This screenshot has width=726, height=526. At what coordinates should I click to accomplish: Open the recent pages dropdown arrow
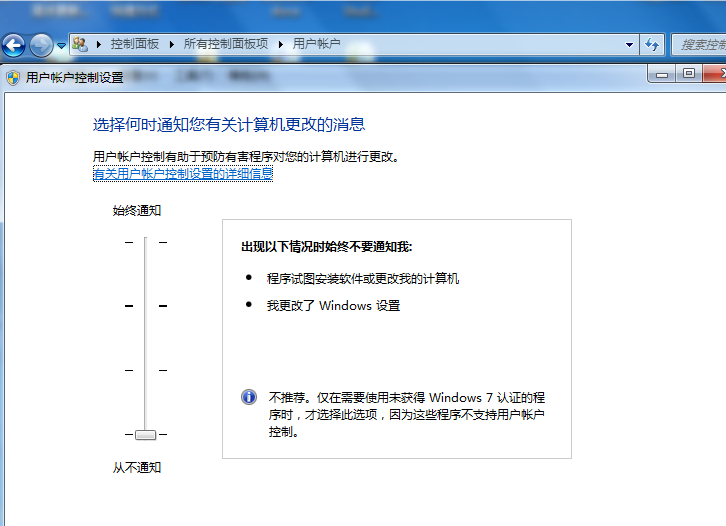point(61,45)
